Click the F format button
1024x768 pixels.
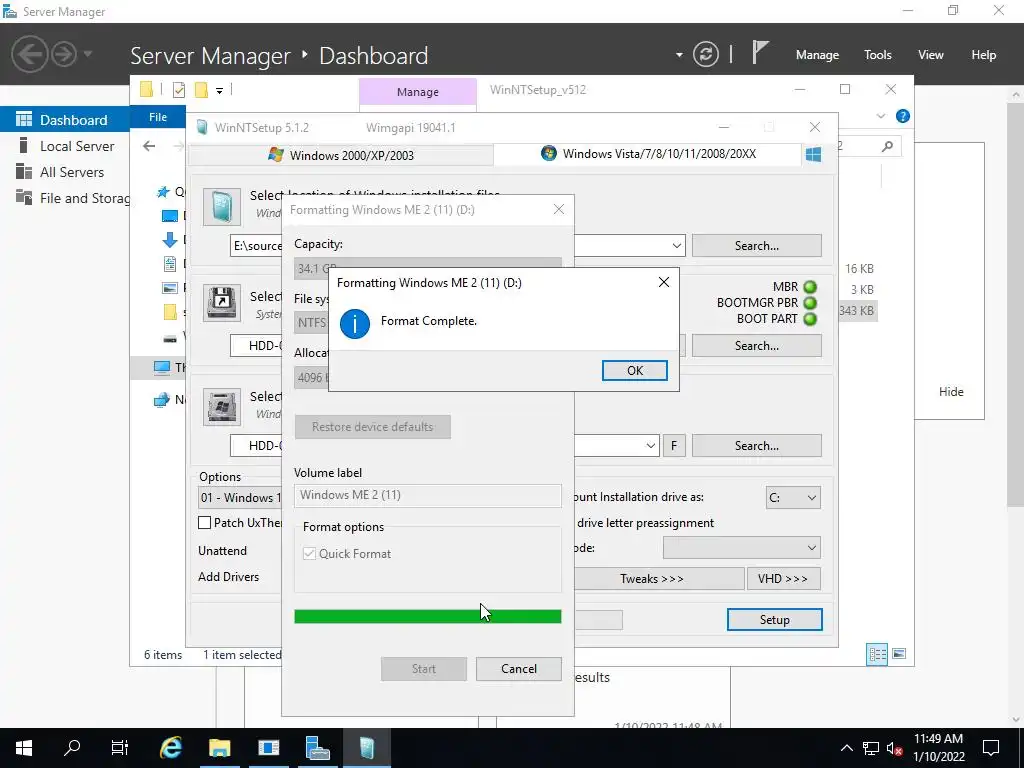(x=674, y=446)
